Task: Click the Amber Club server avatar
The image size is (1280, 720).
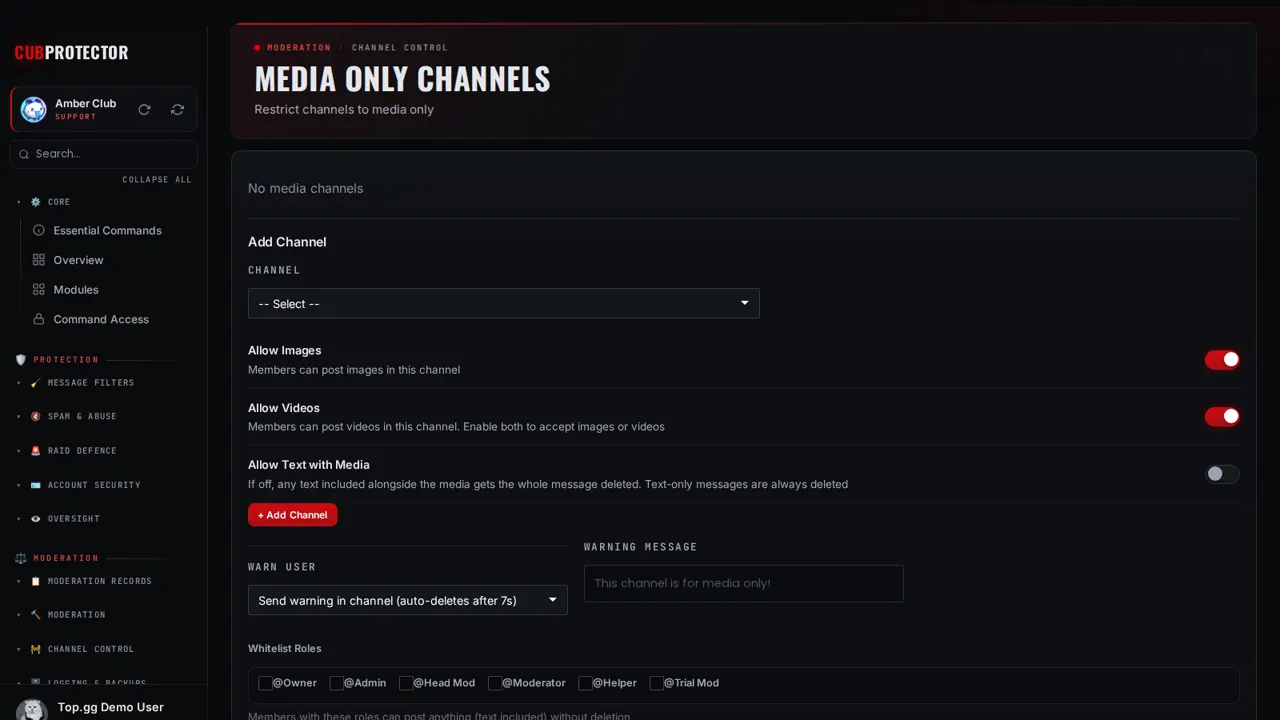Action: point(34,109)
